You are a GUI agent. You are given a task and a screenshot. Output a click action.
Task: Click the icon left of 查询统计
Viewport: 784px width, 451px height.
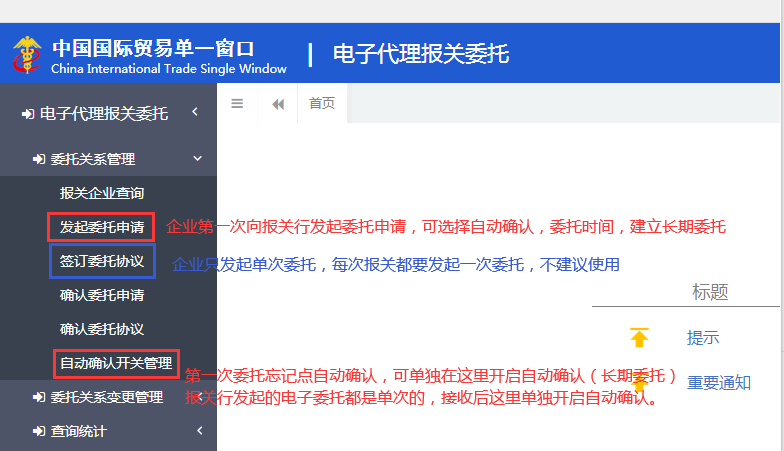coord(38,431)
